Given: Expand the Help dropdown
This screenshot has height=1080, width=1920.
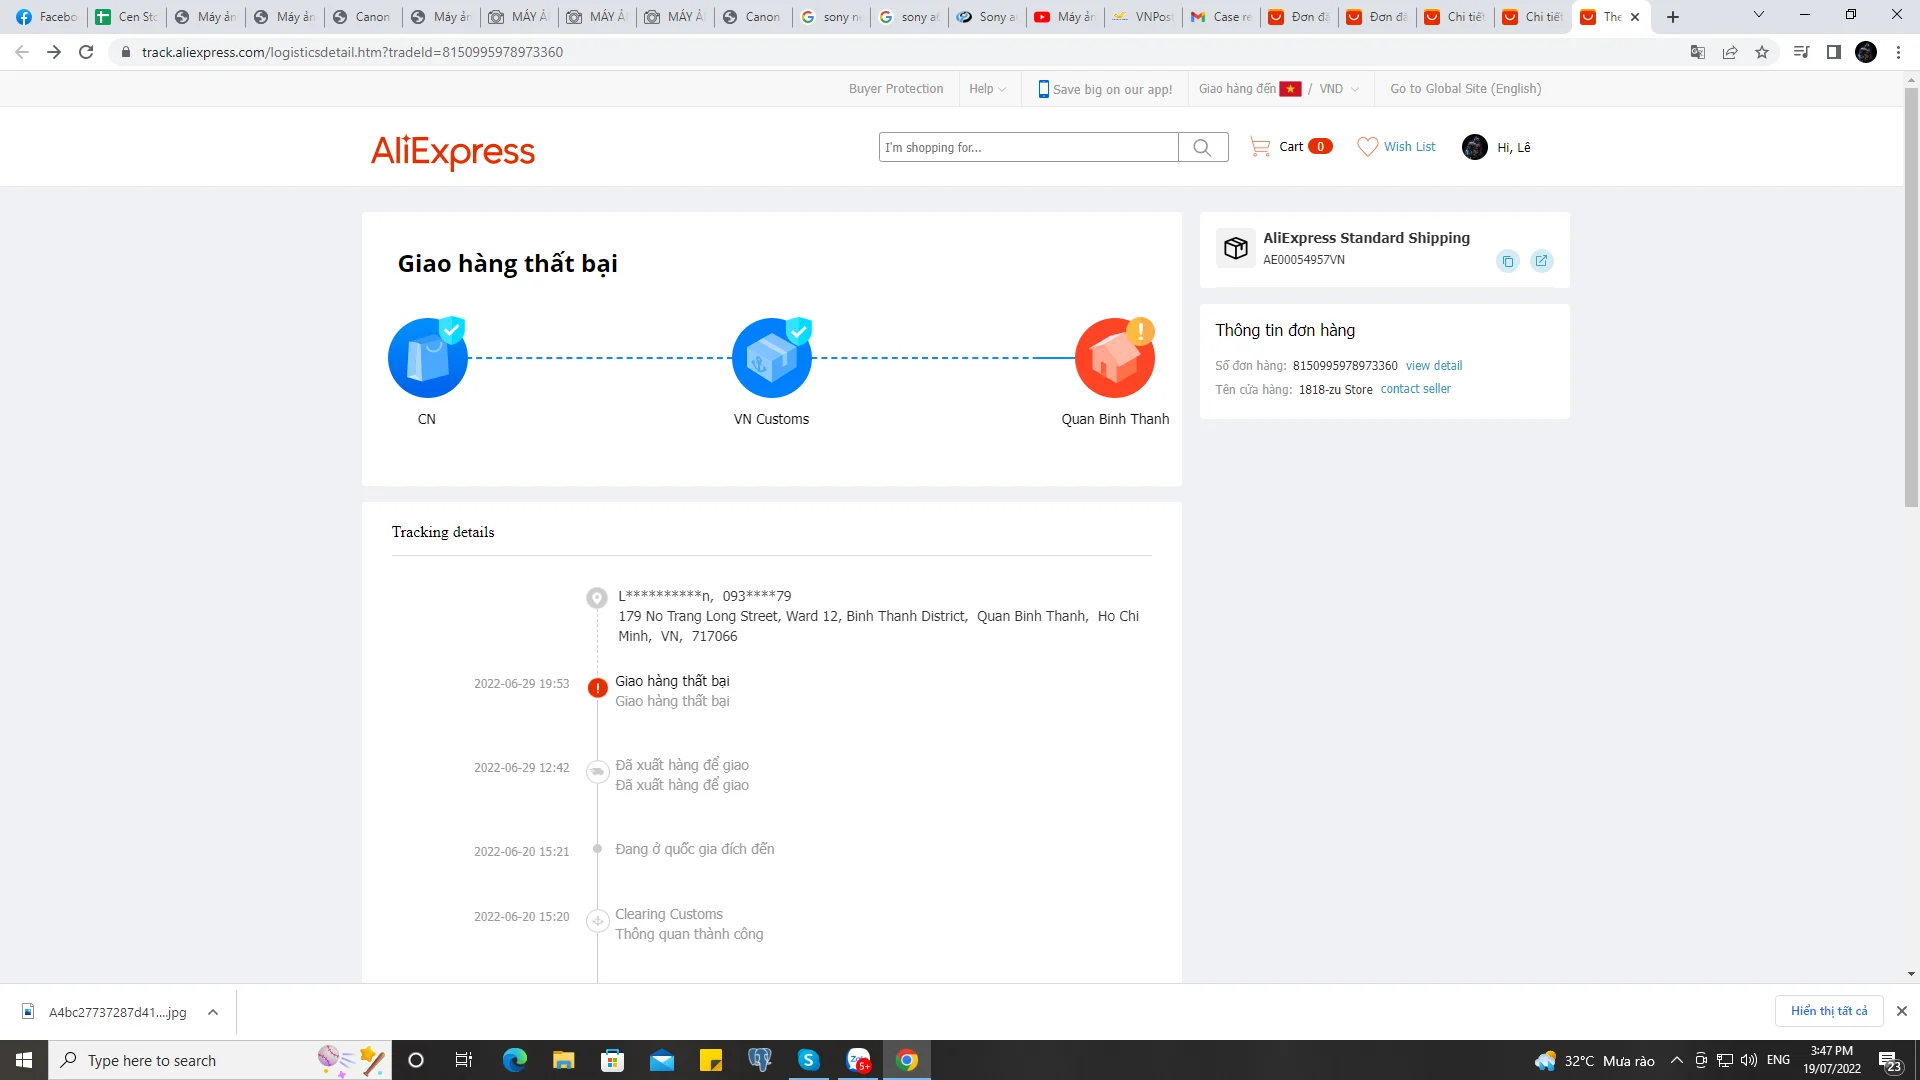Looking at the screenshot, I should point(987,89).
